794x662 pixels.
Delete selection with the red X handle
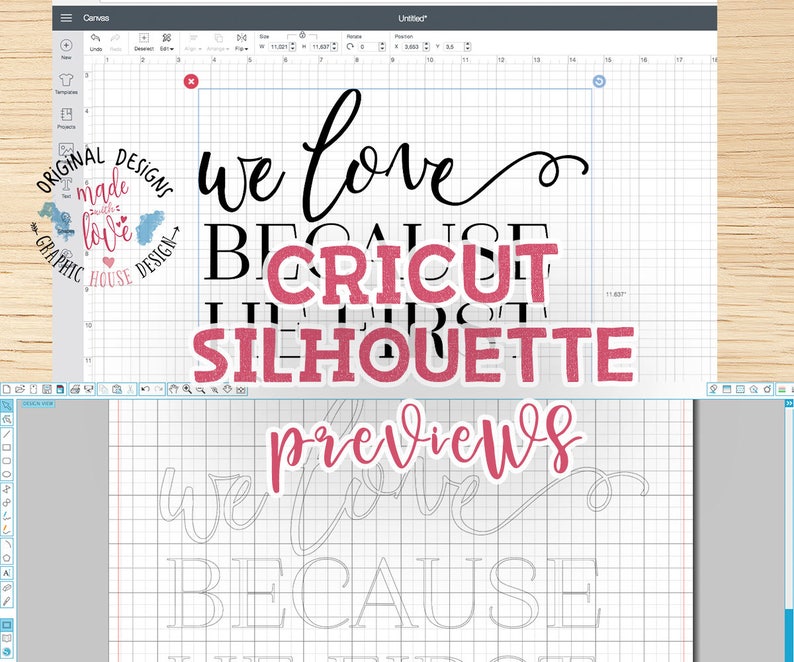pyautogui.click(x=191, y=81)
